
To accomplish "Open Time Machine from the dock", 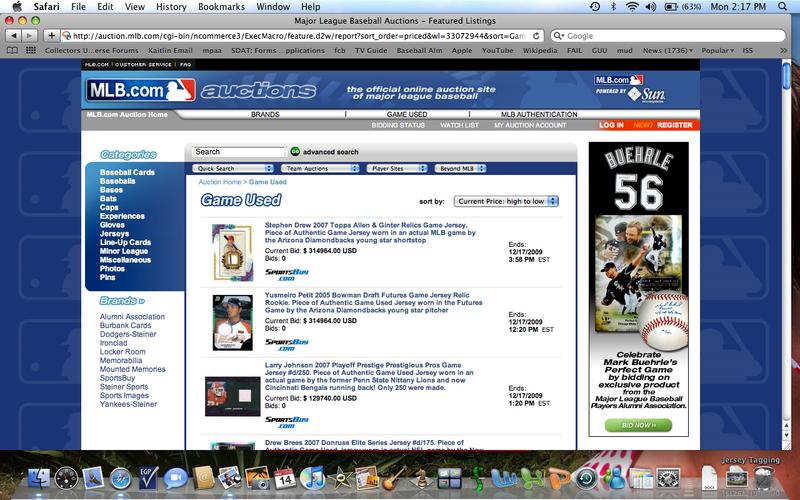I will 586,479.
